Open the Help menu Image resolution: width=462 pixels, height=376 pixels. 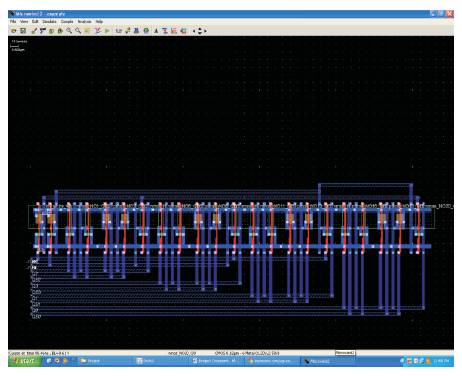(99, 21)
